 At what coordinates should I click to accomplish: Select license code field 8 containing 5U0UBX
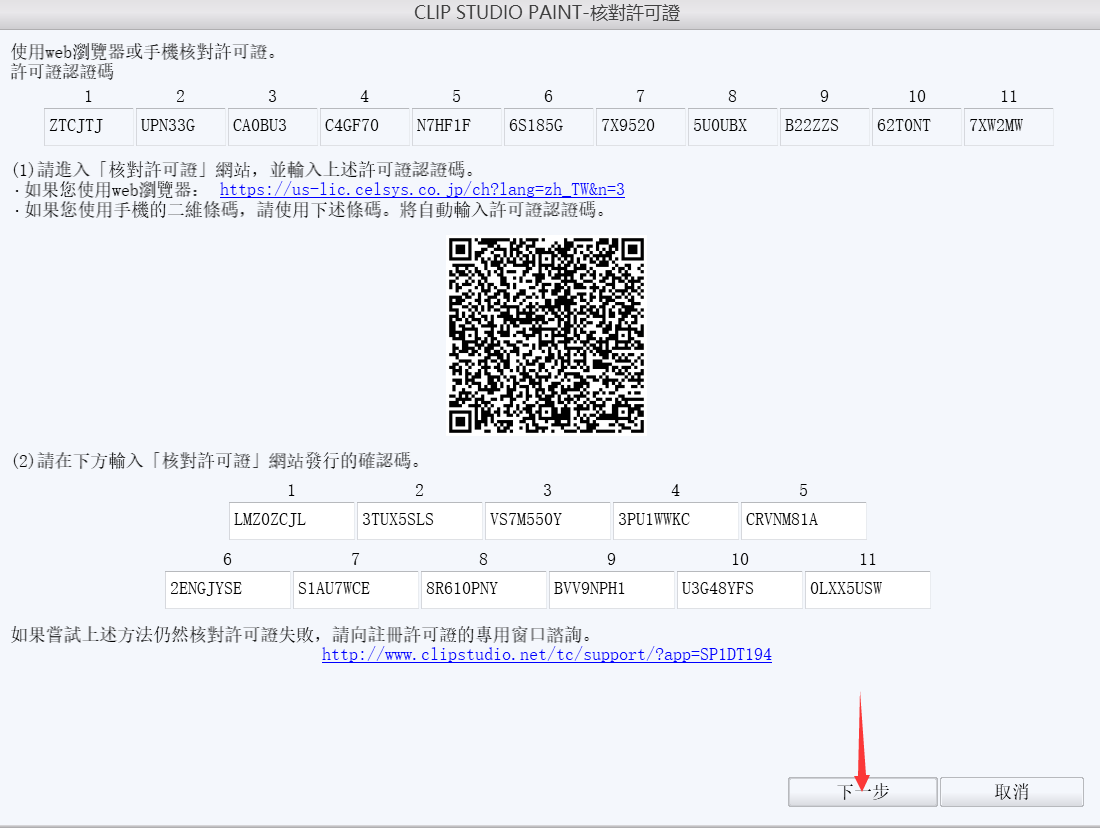[x=732, y=126]
